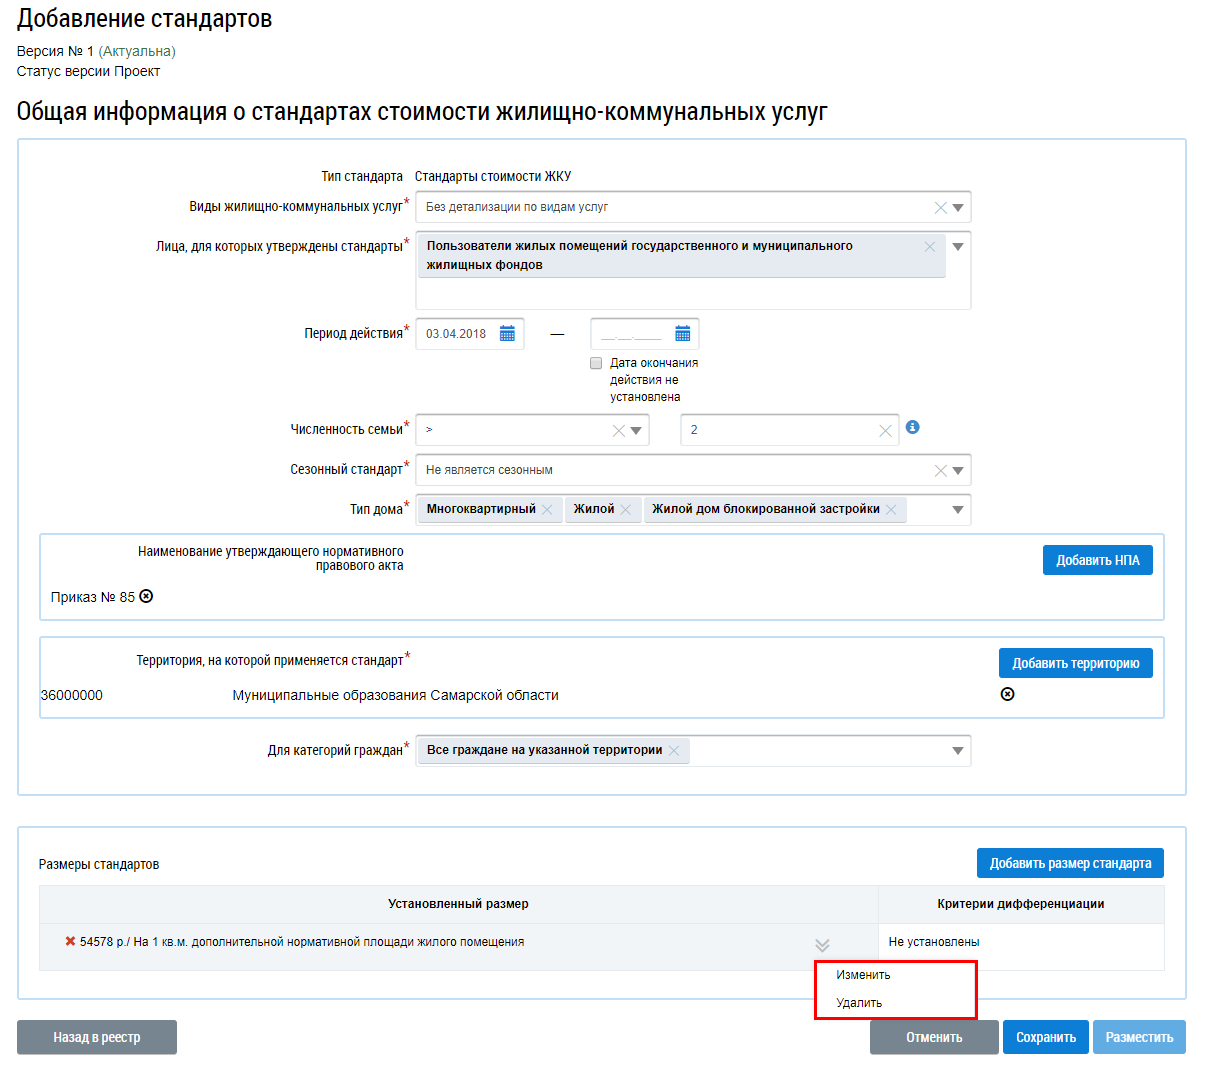This screenshot has height=1065, width=1212.
Task: Enable the end date not set checkbox
Action: tap(596, 363)
